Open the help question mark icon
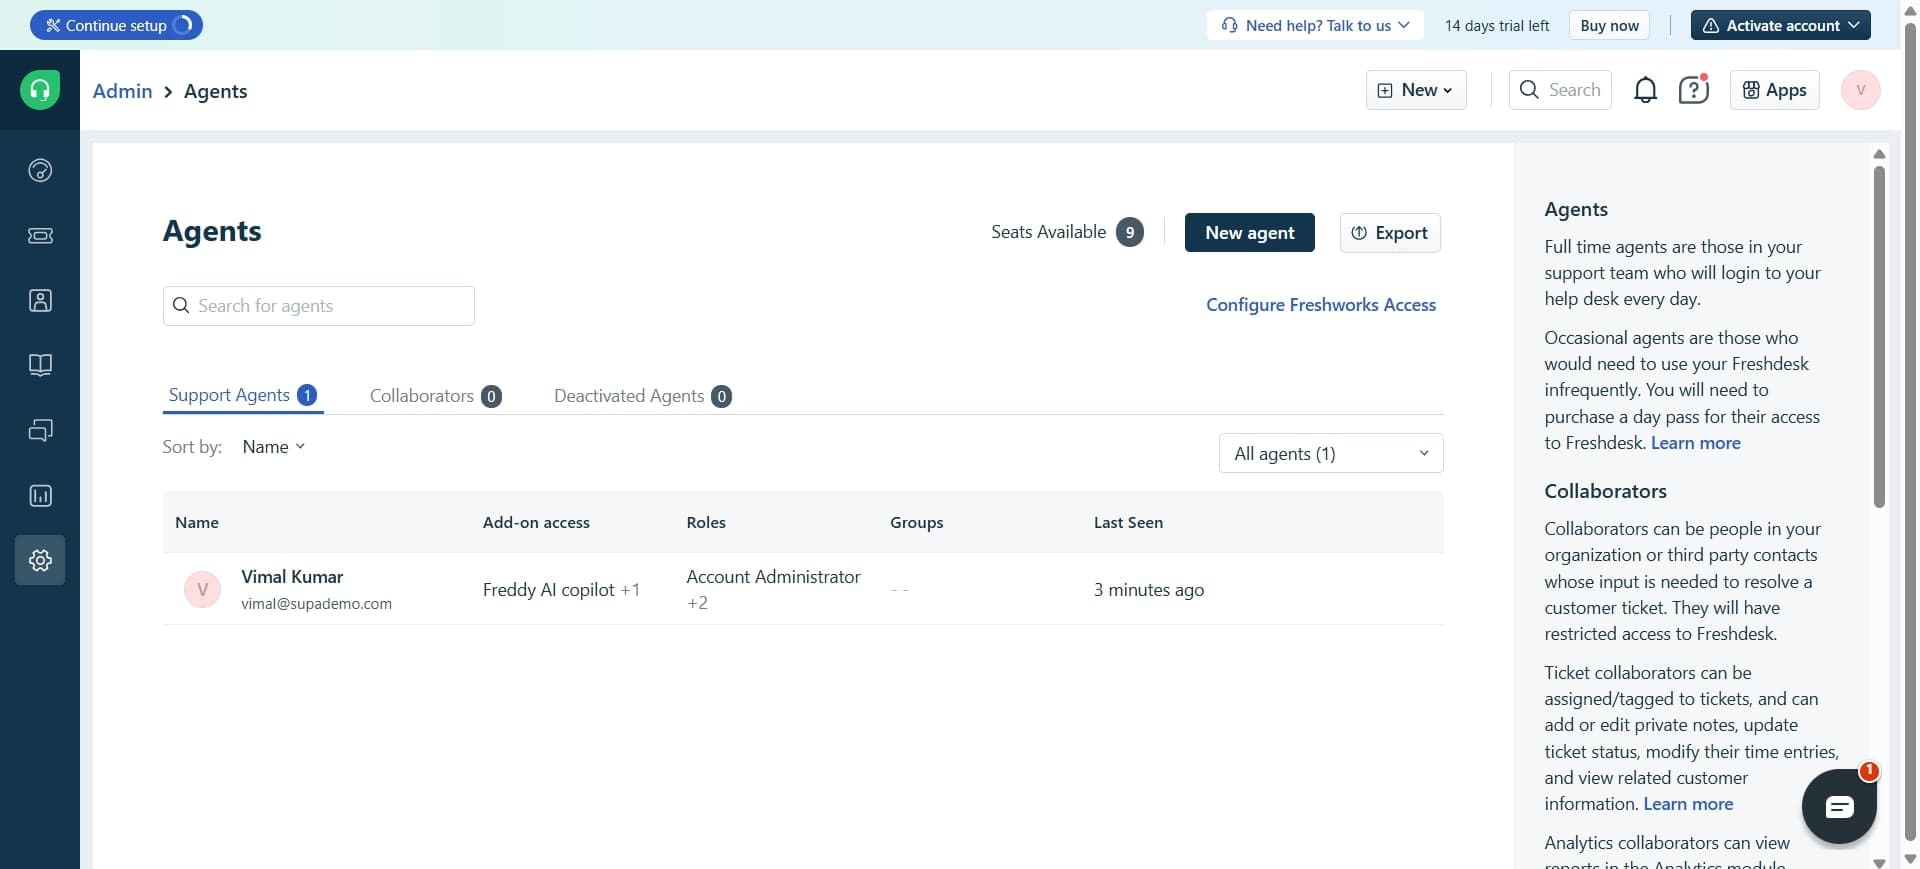This screenshot has width=1920, height=869. 1694,90
